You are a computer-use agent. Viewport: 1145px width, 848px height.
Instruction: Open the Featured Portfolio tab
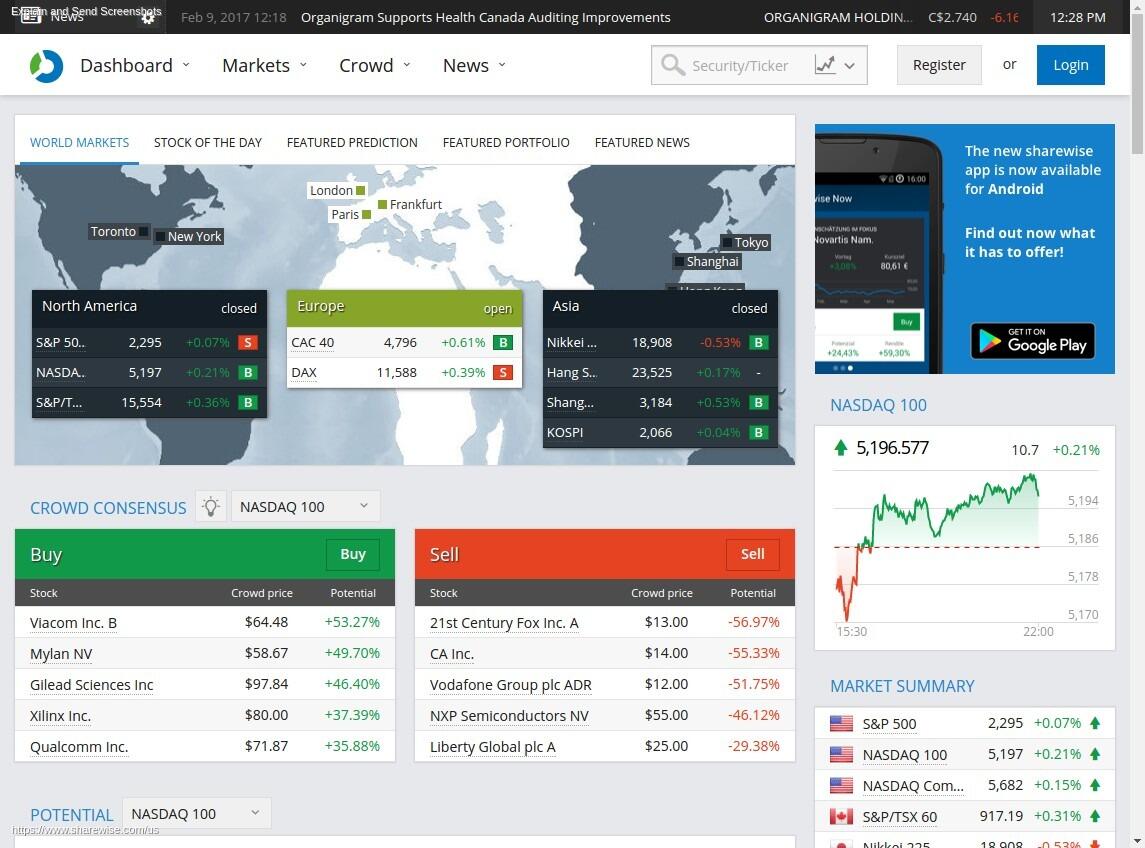click(506, 142)
